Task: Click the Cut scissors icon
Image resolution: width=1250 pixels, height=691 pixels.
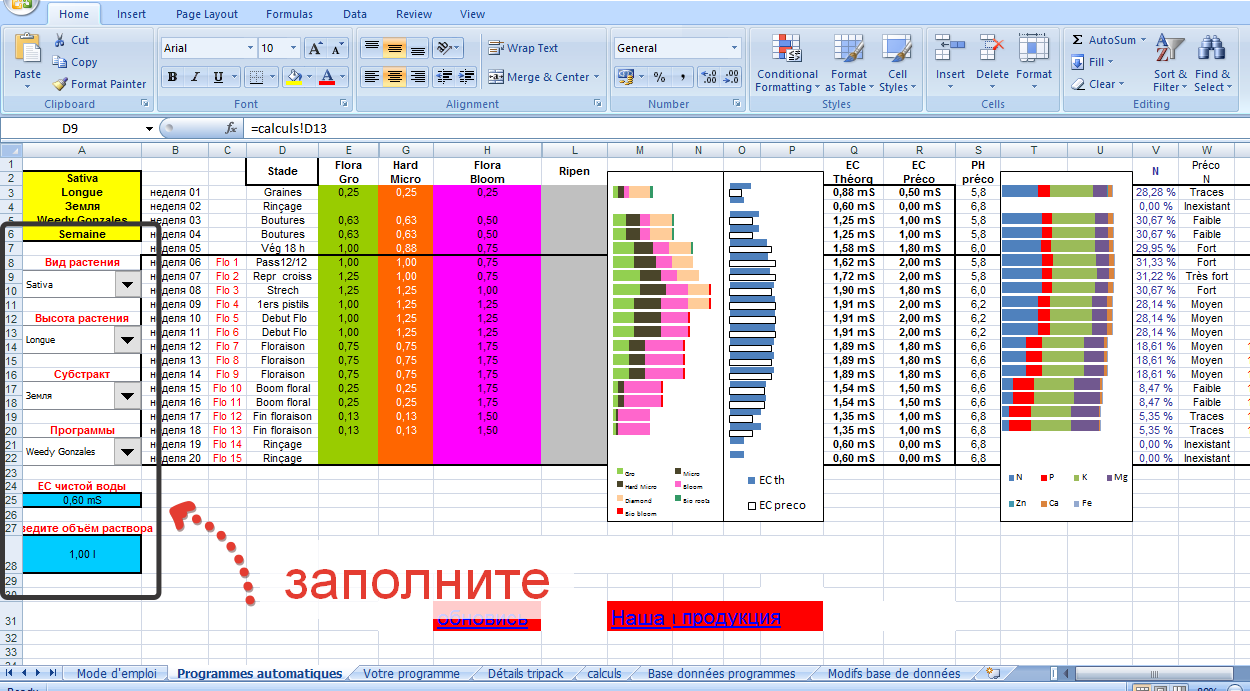Action: (x=60, y=40)
